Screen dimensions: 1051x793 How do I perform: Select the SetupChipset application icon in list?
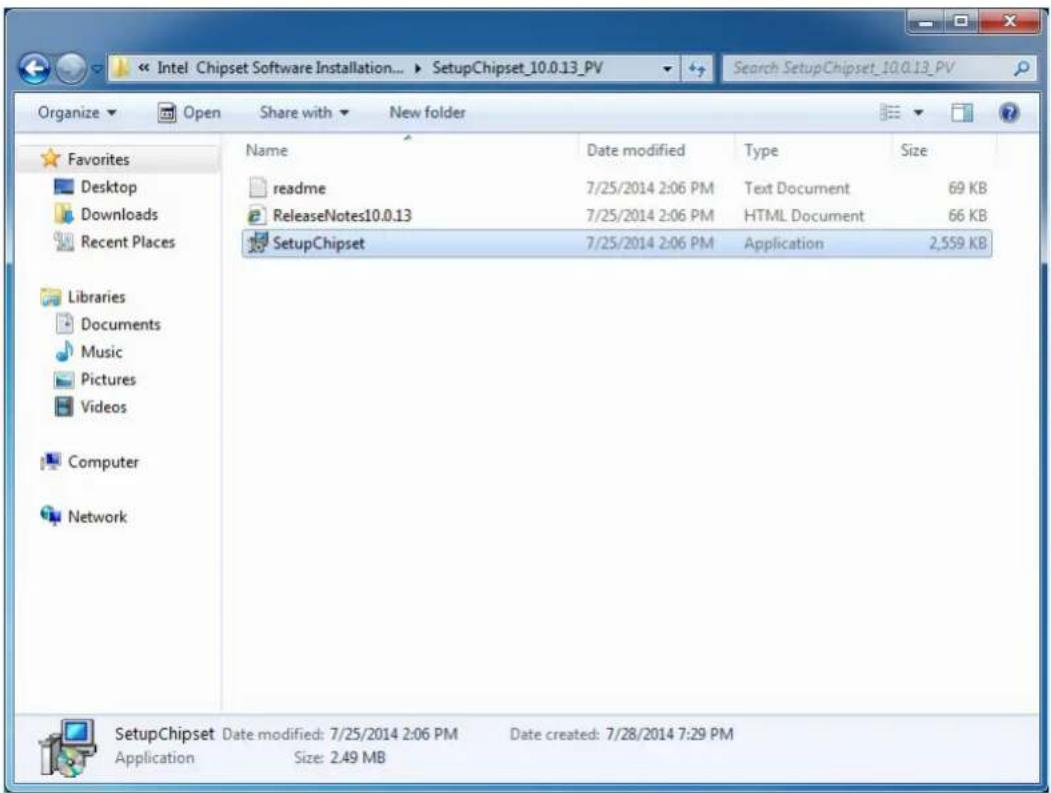[257, 243]
